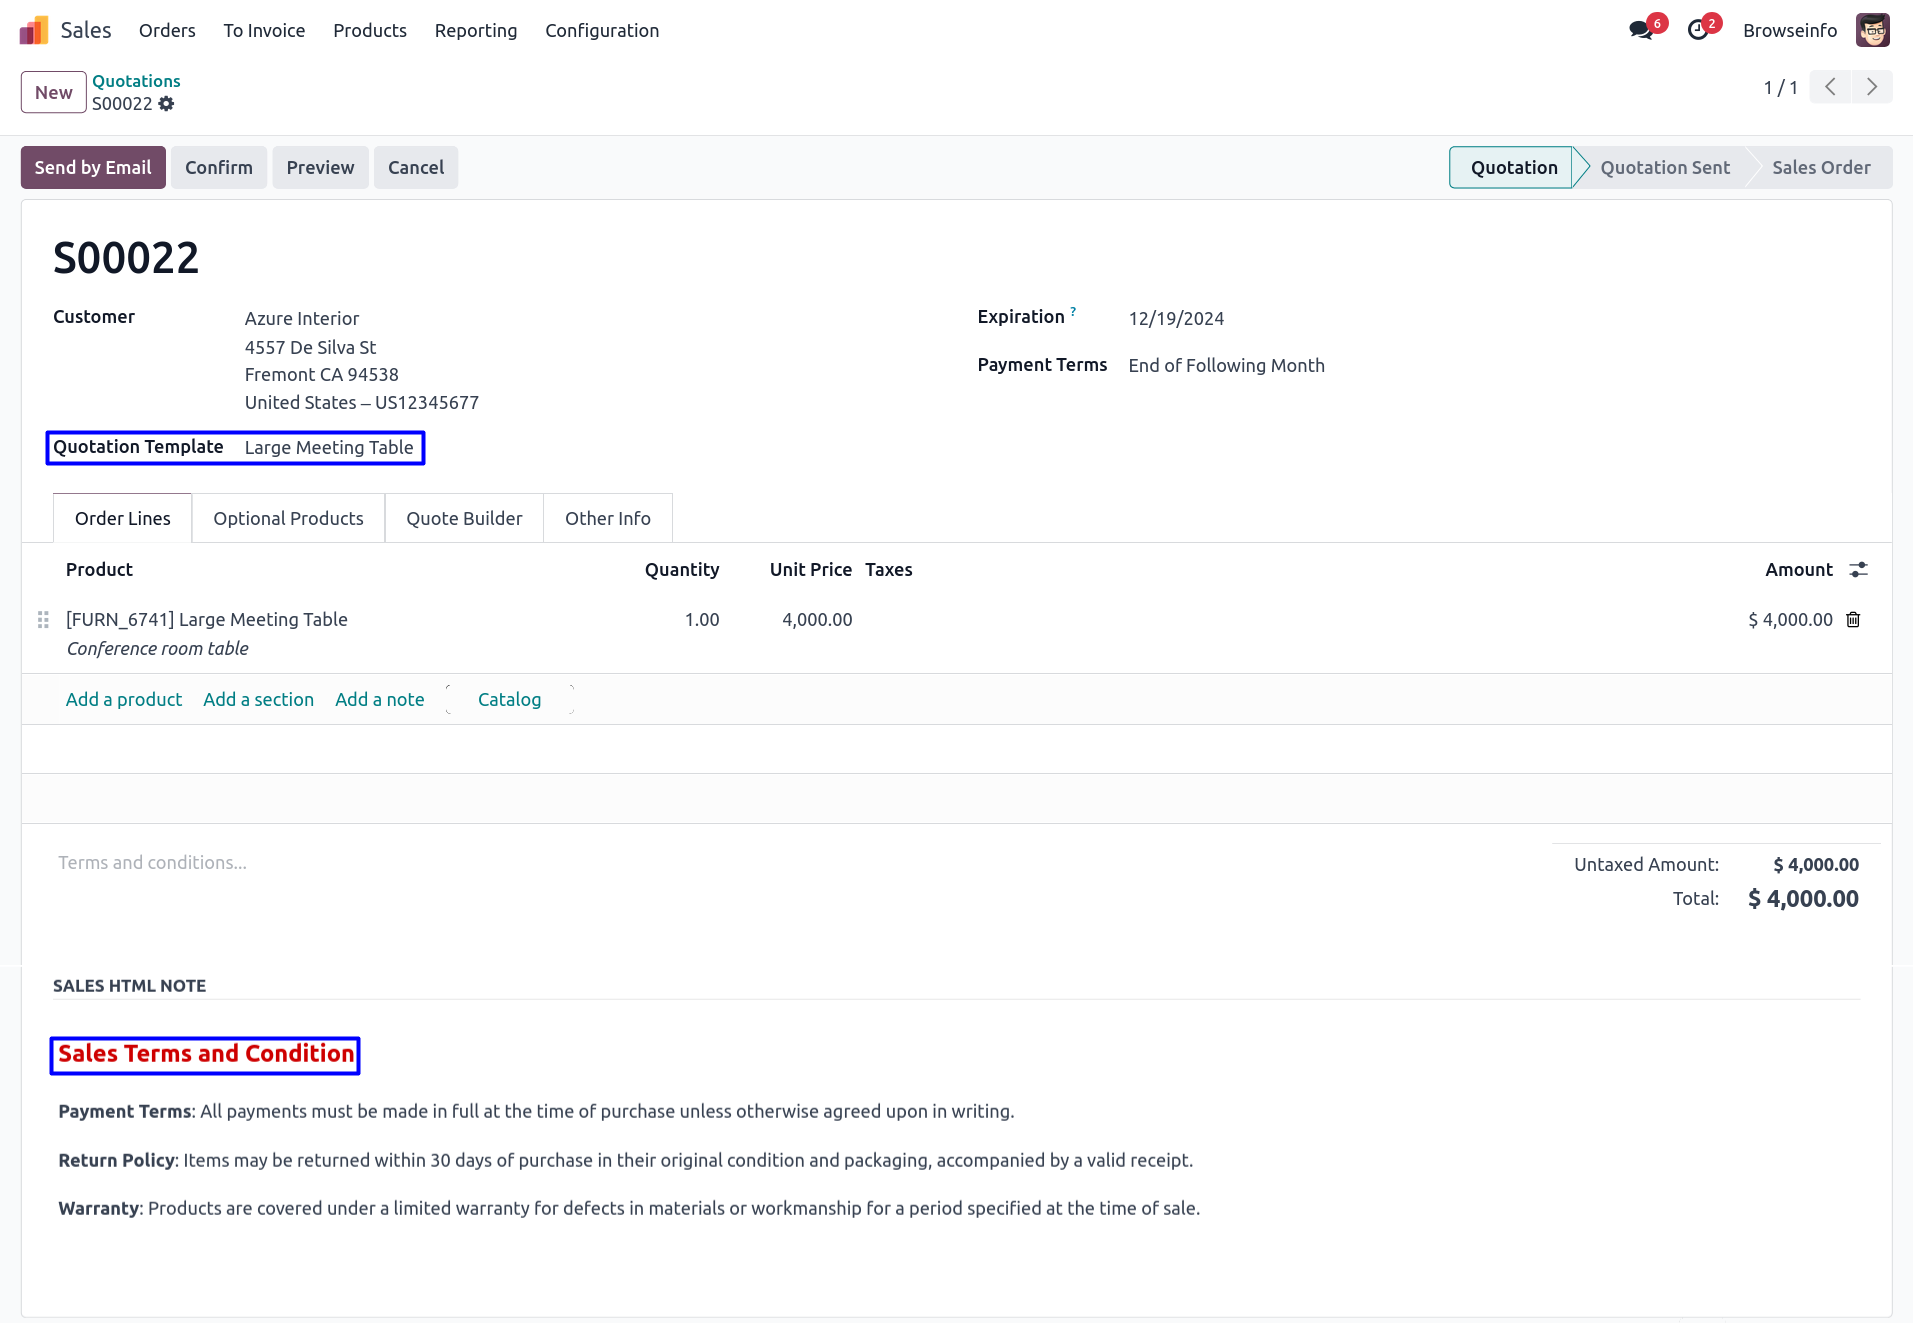Open the gear actions menu beside S00022
The width and height of the screenshot is (1913, 1323).
point(166,104)
